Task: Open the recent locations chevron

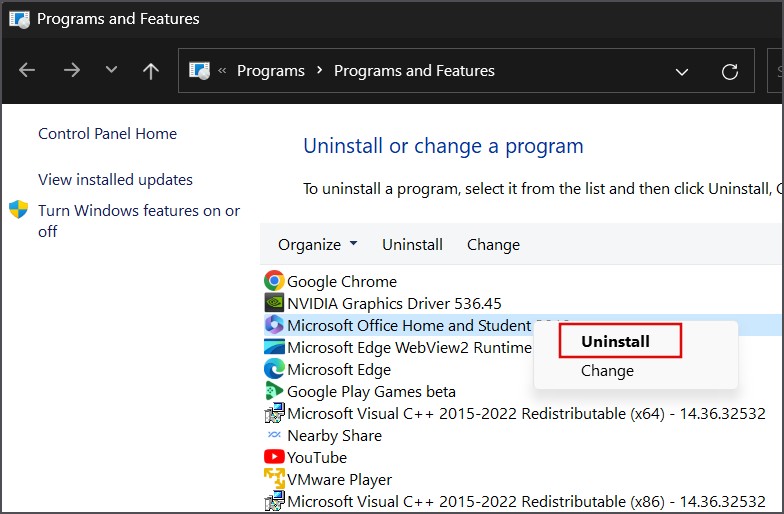Action: 111,71
